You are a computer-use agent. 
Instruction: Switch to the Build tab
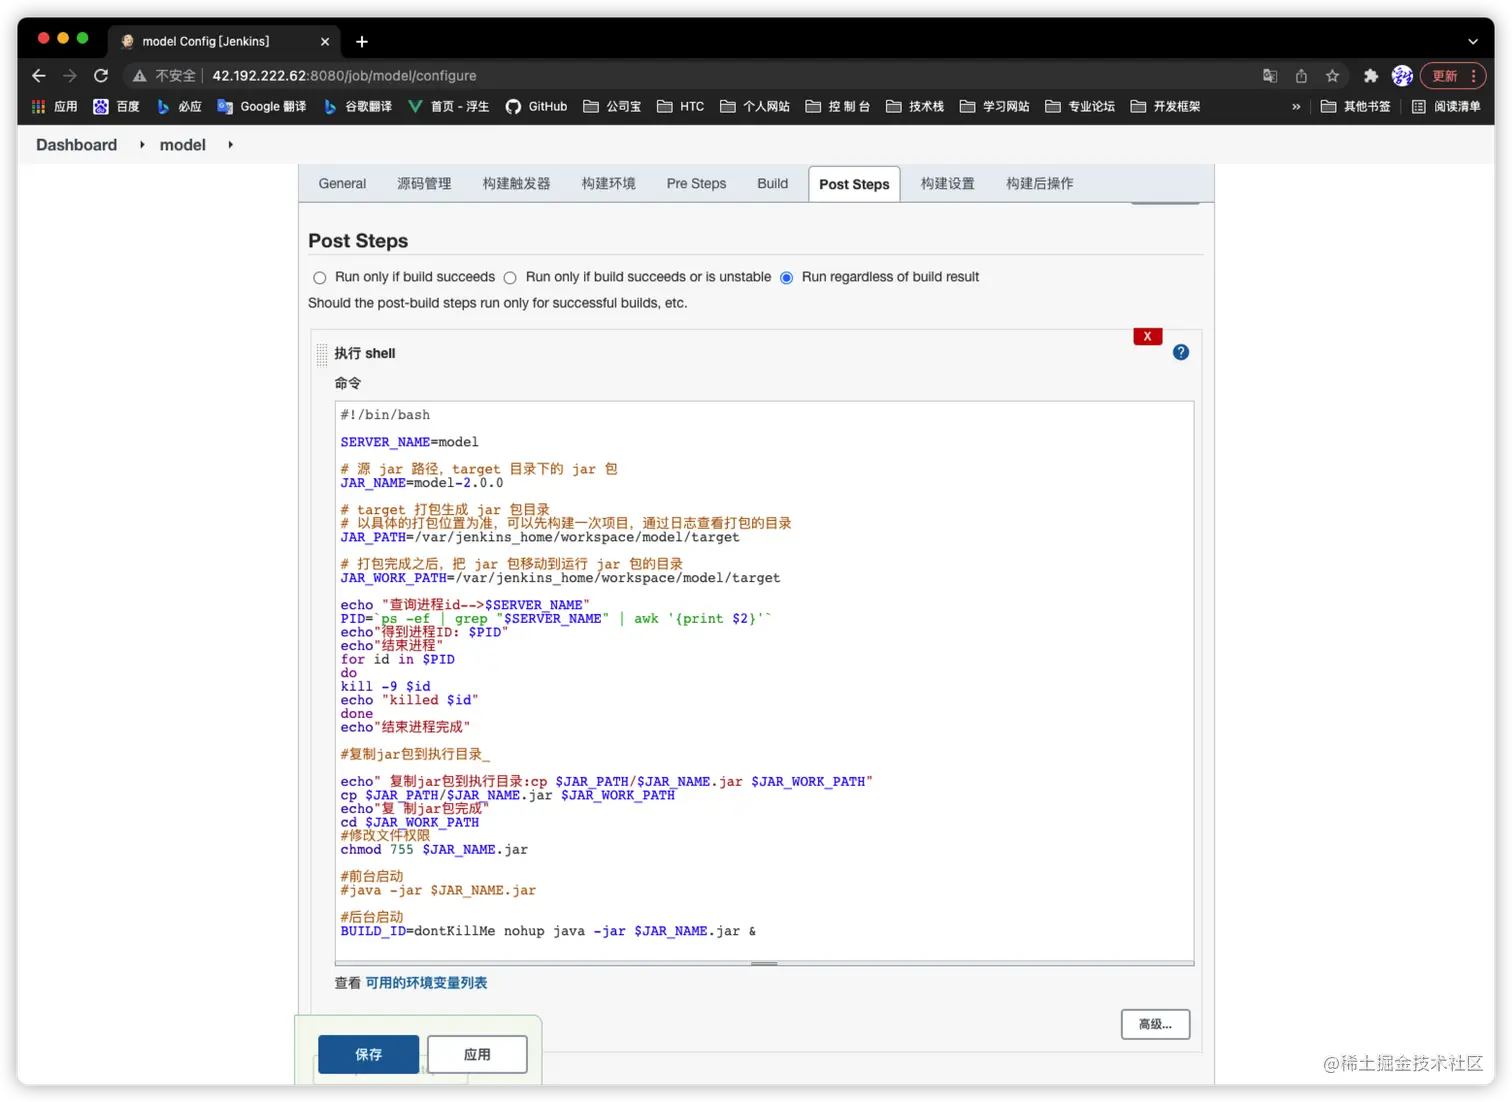(772, 183)
